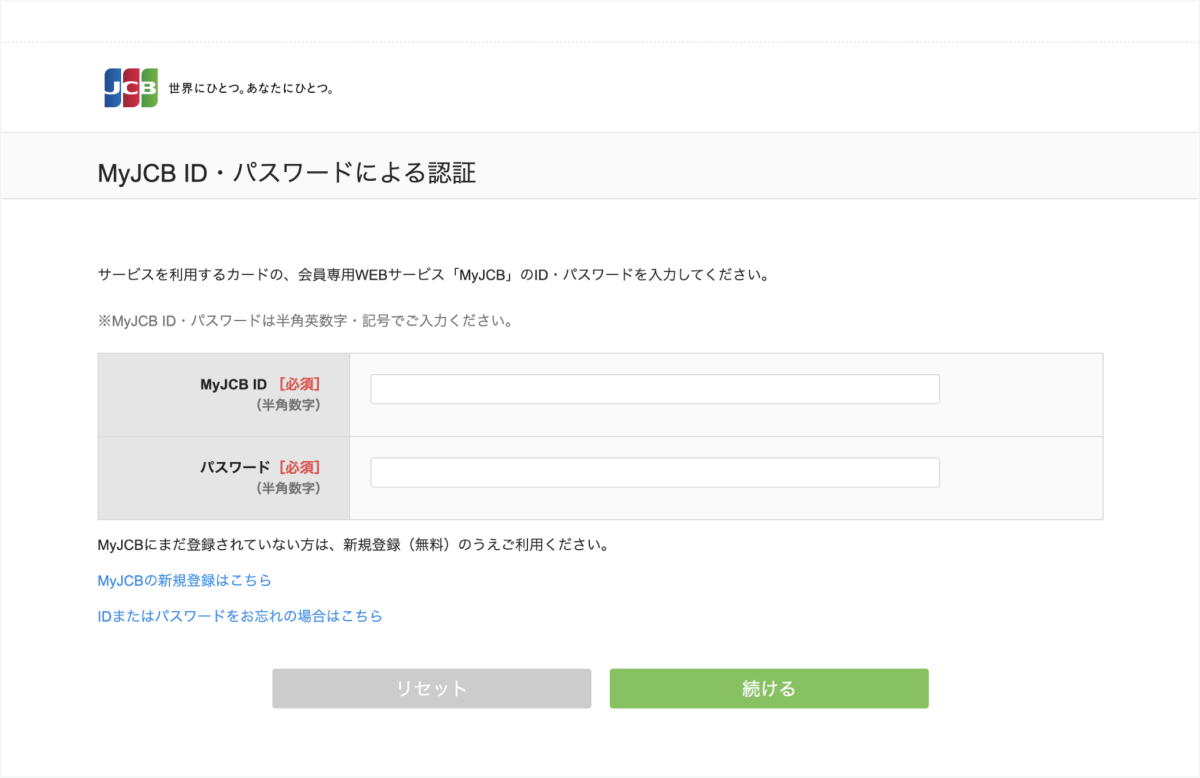Click the MyJCB ID field label
The width and height of the screenshot is (1200, 778).
233,384
